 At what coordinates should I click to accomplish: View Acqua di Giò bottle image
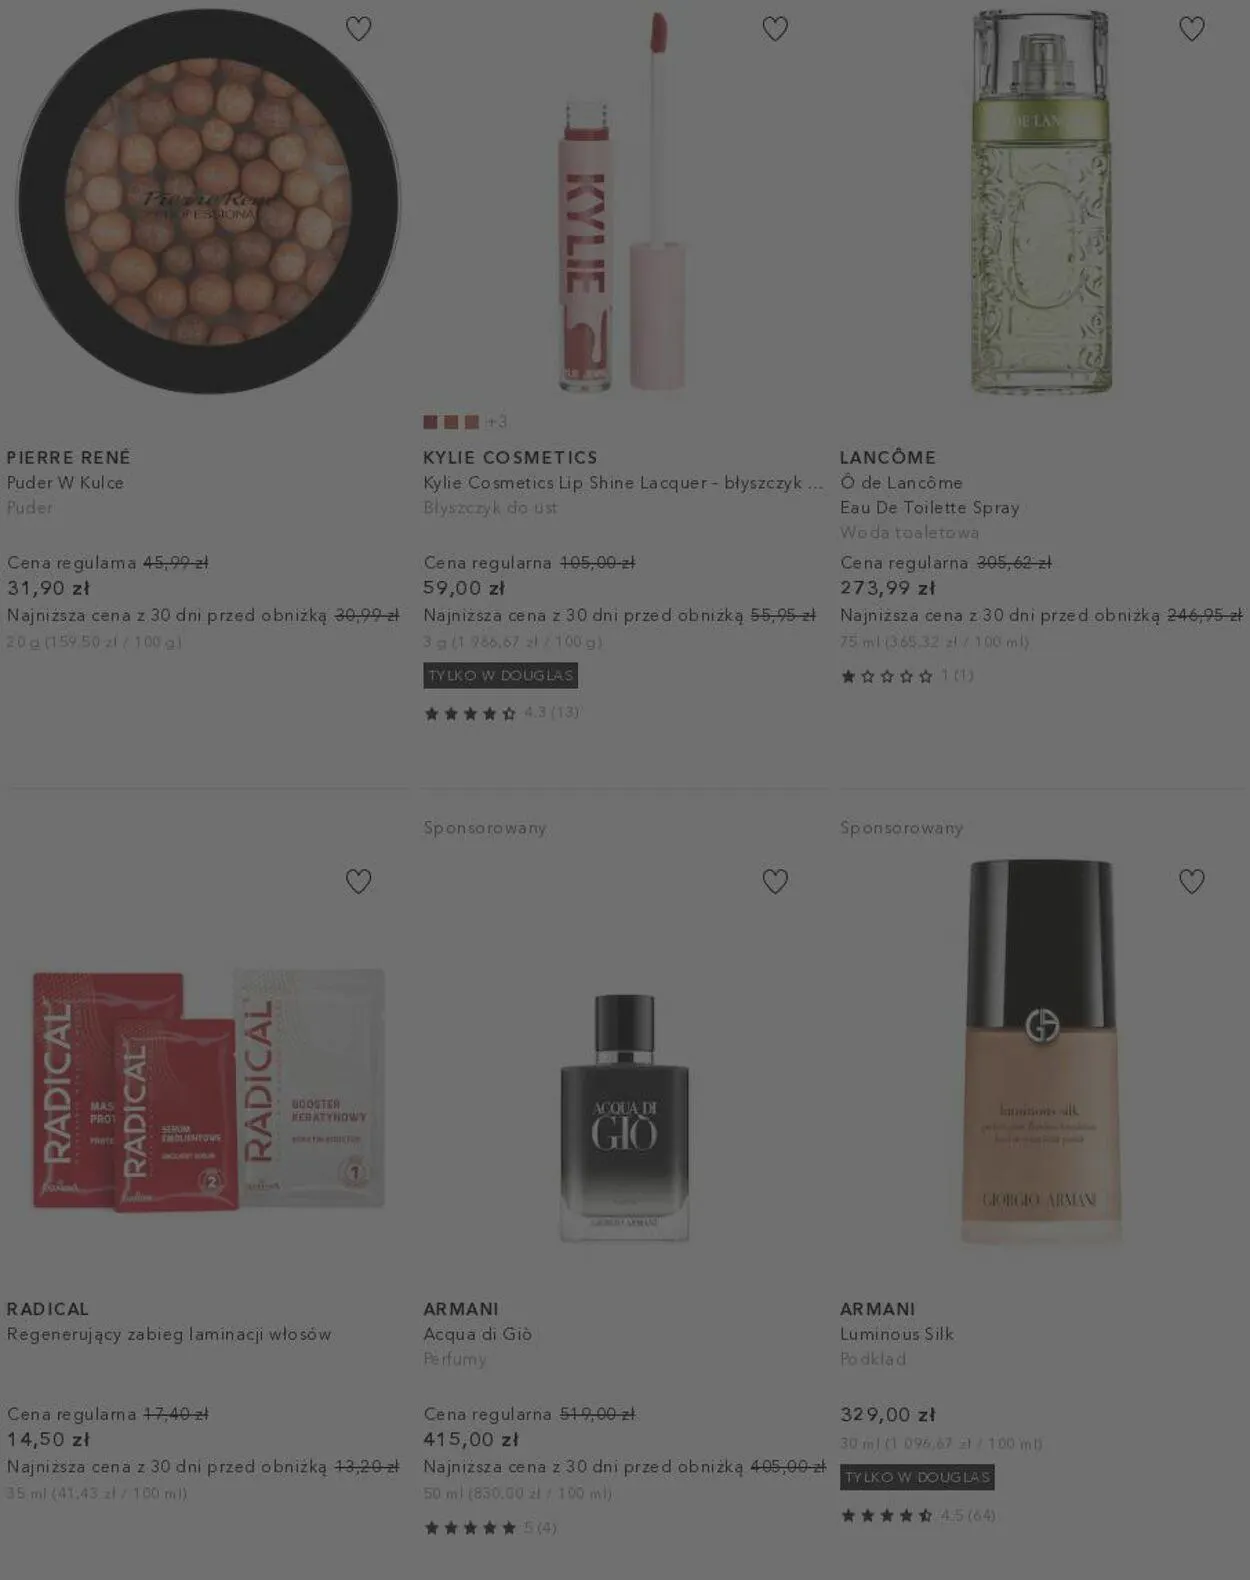(625, 1118)
